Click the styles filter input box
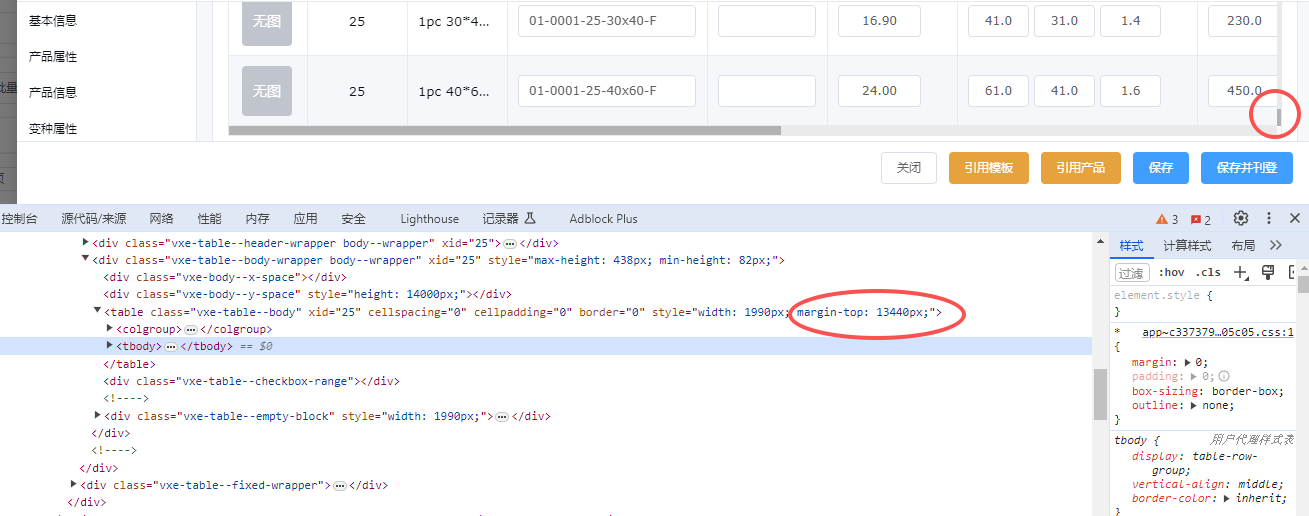The width and height of the screenshot is (1309, 516). [1131, 272]
